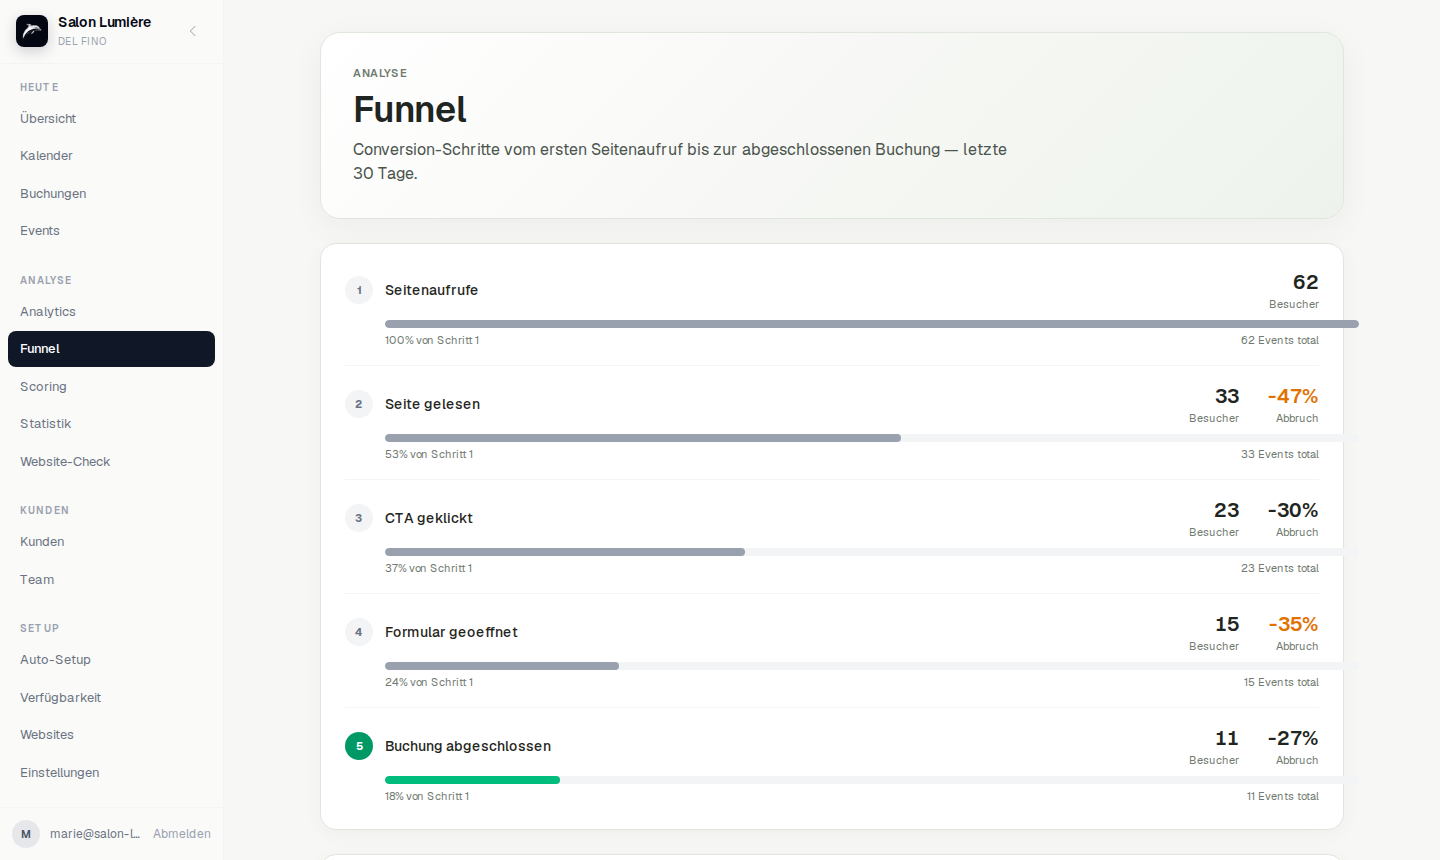Open the Statistik page
This screenshot has width=1440, height=860.
(111, 424)
